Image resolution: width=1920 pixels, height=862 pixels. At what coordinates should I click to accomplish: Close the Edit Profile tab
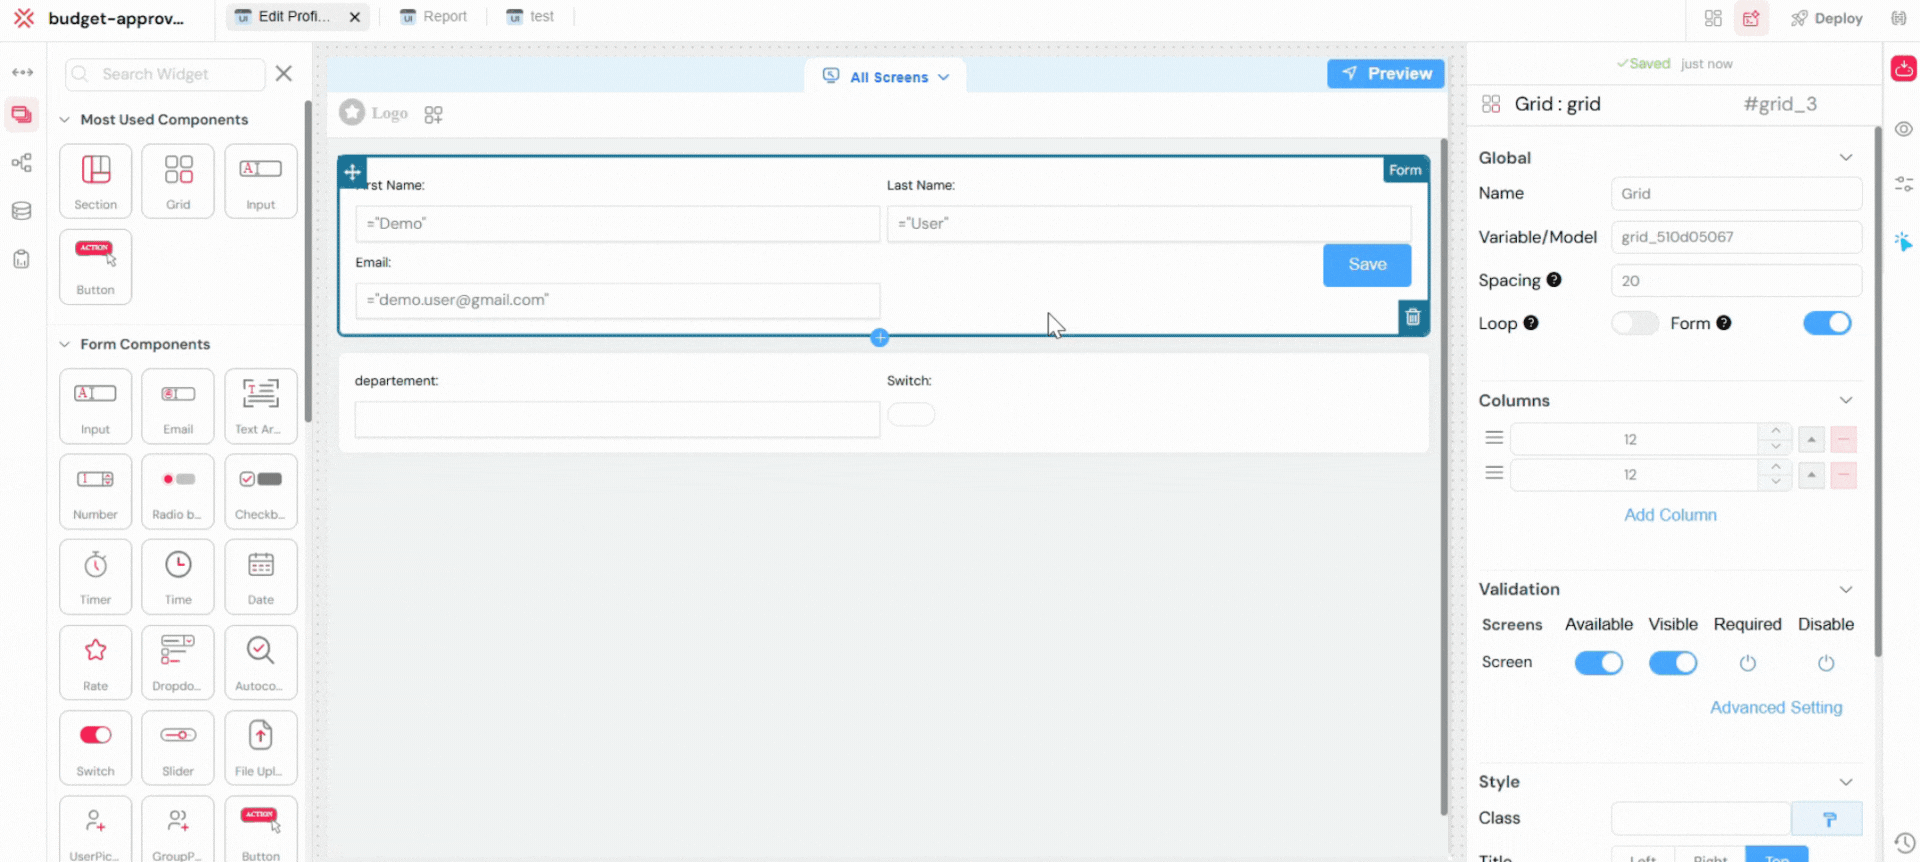click(x=355, y=17)
